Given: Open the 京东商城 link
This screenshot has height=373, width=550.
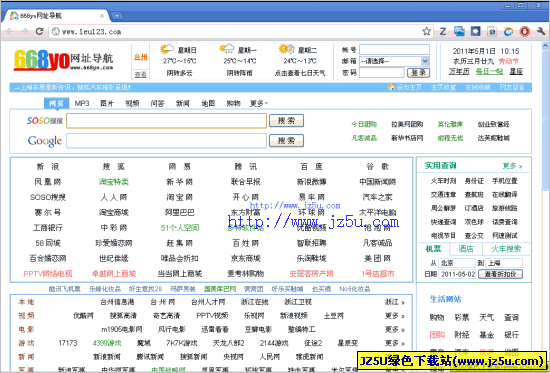Looking at the screenshot, I should tap(246, 259).
